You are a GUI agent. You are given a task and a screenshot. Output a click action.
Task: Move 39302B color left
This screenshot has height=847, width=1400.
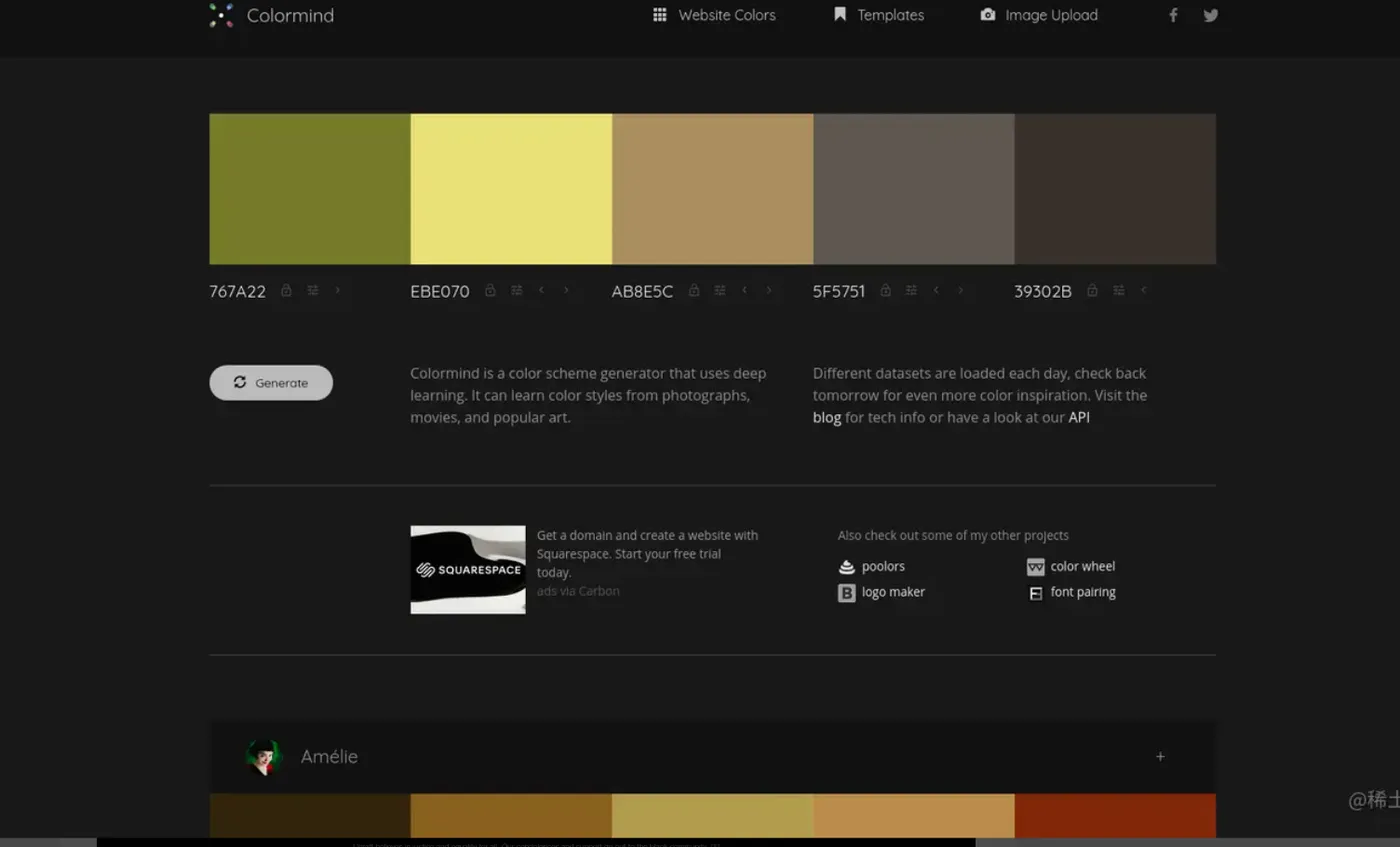pos(1144,291)
